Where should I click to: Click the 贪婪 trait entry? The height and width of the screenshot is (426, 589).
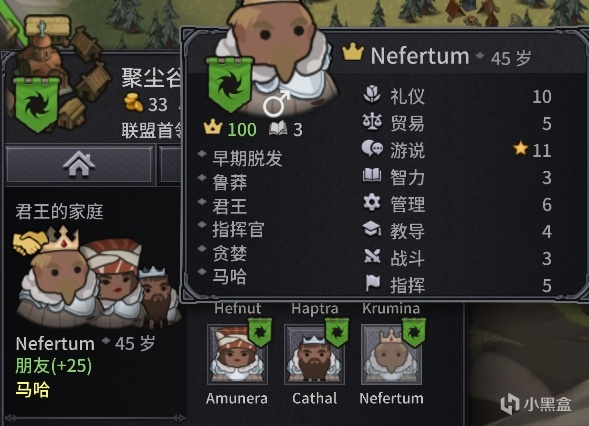(x=230, y=253)
